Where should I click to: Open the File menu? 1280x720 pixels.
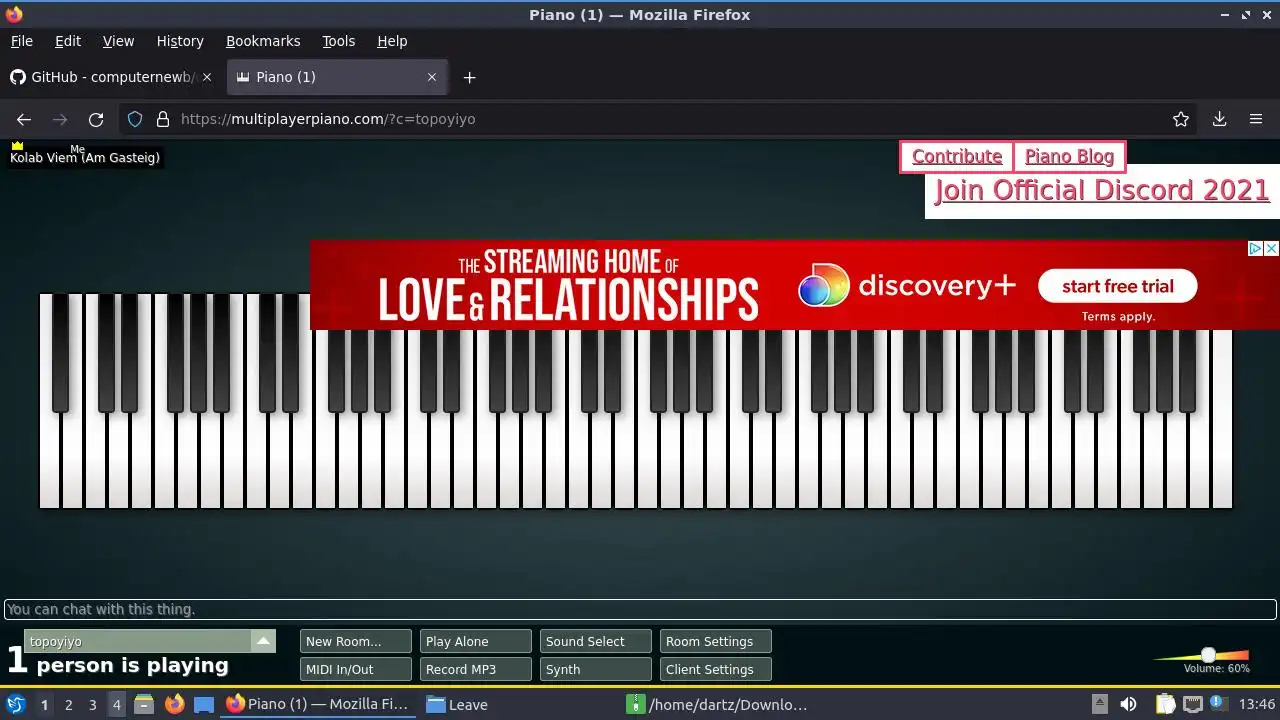coord(21,41)
